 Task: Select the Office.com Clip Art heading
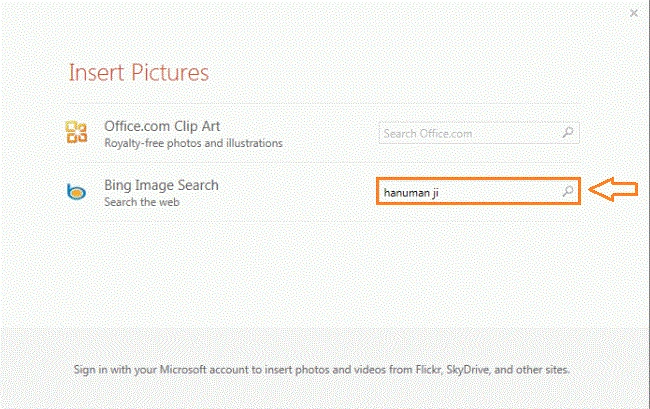coord(162,126)
